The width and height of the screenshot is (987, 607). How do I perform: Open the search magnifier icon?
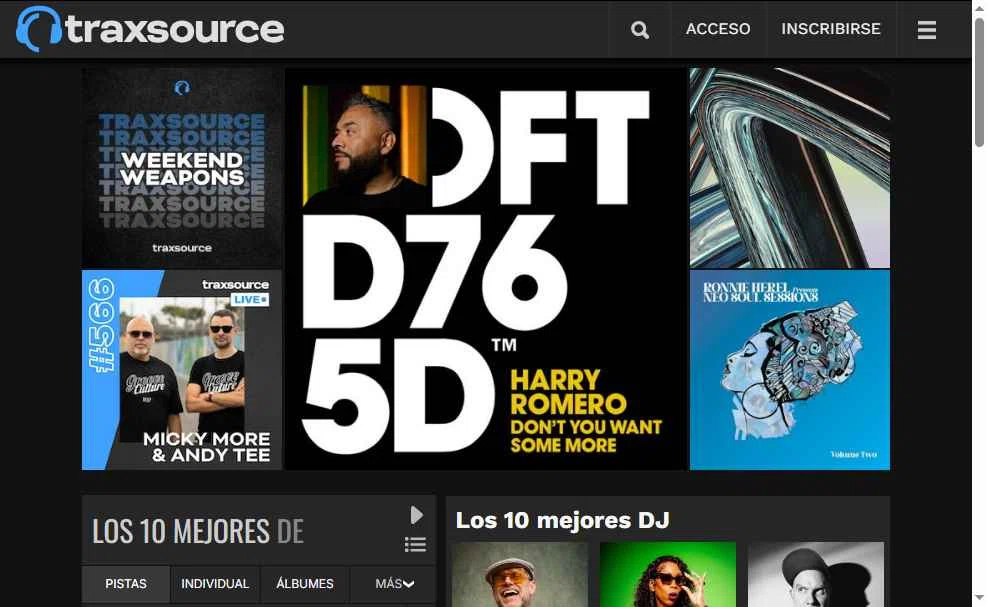tap(640, 30)
